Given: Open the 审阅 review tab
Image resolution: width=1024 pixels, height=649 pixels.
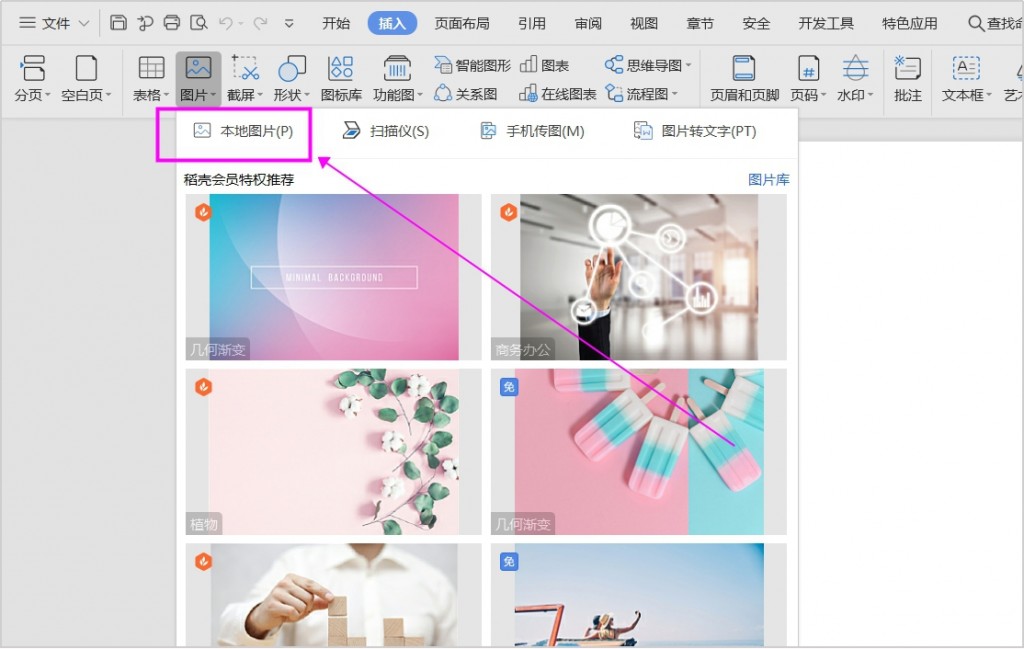Looking at the screenshot, I should (x=588, y=24).
